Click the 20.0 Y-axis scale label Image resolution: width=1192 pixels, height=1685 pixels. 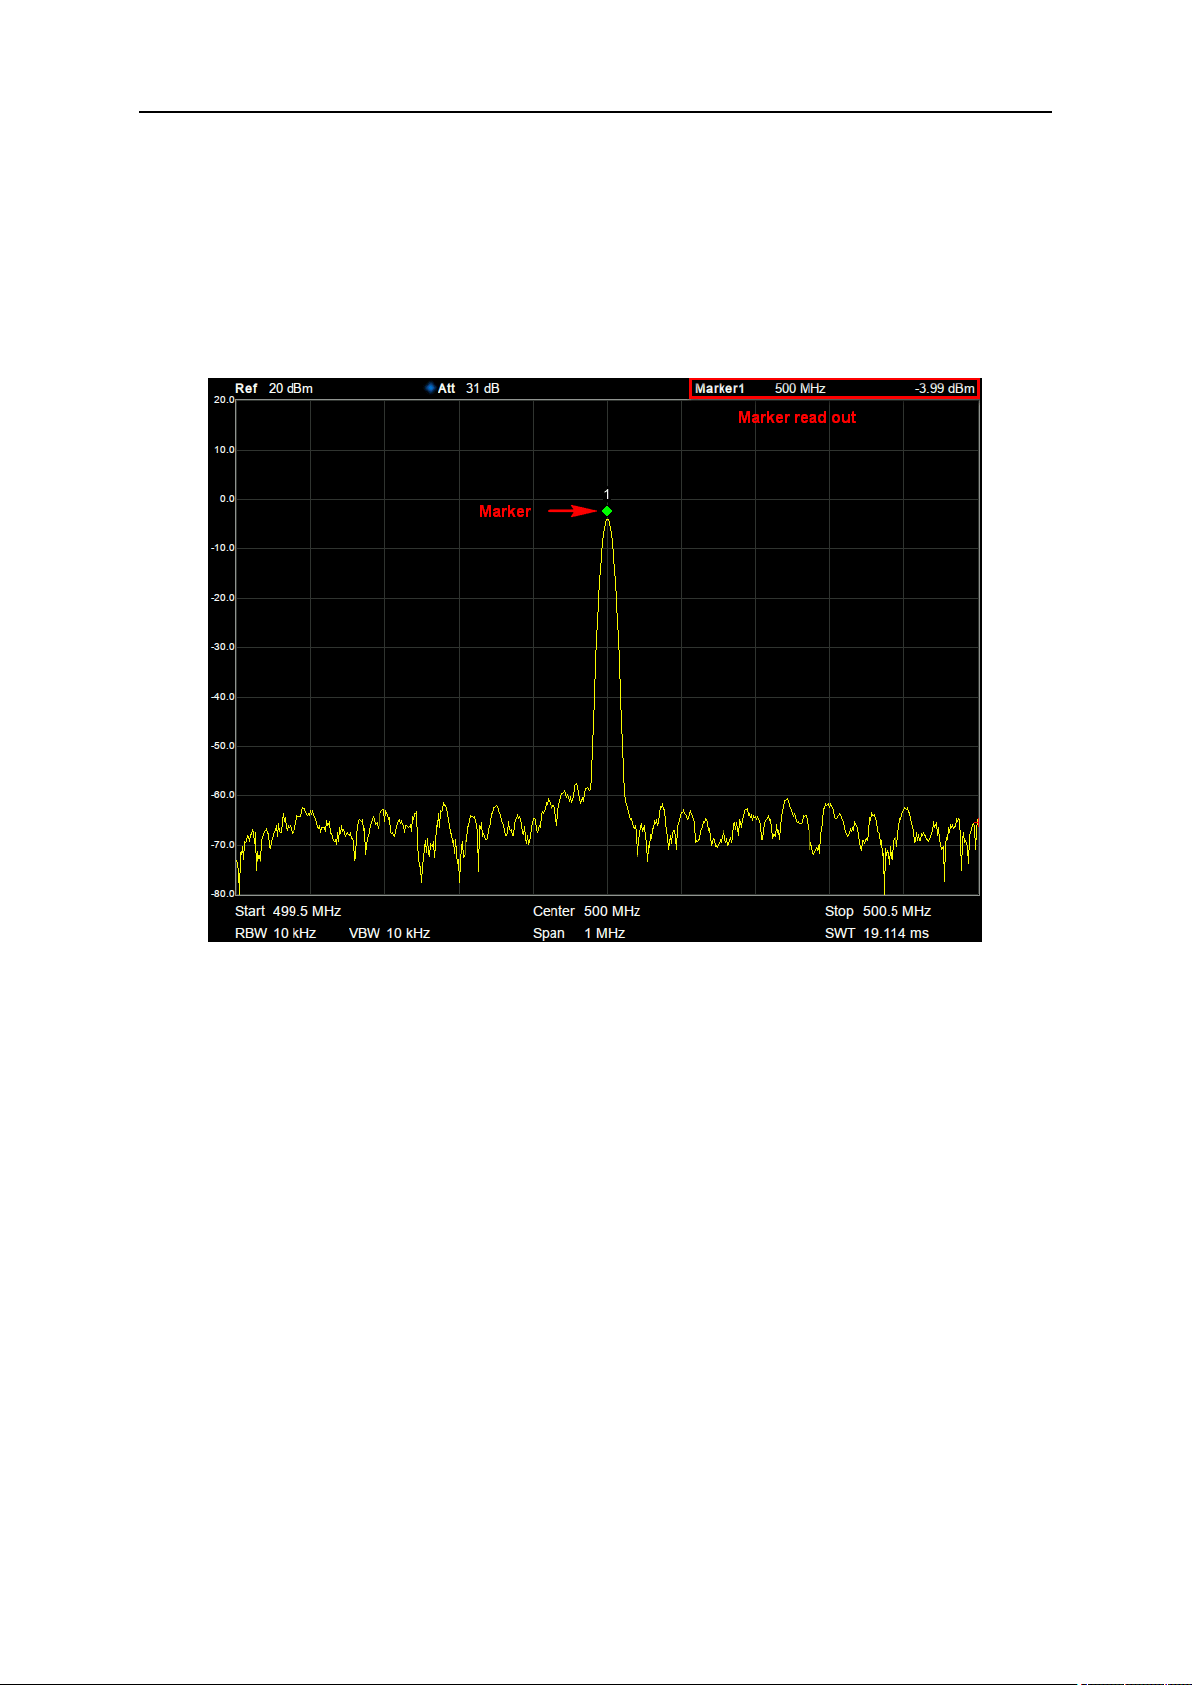tap(223, 400)
